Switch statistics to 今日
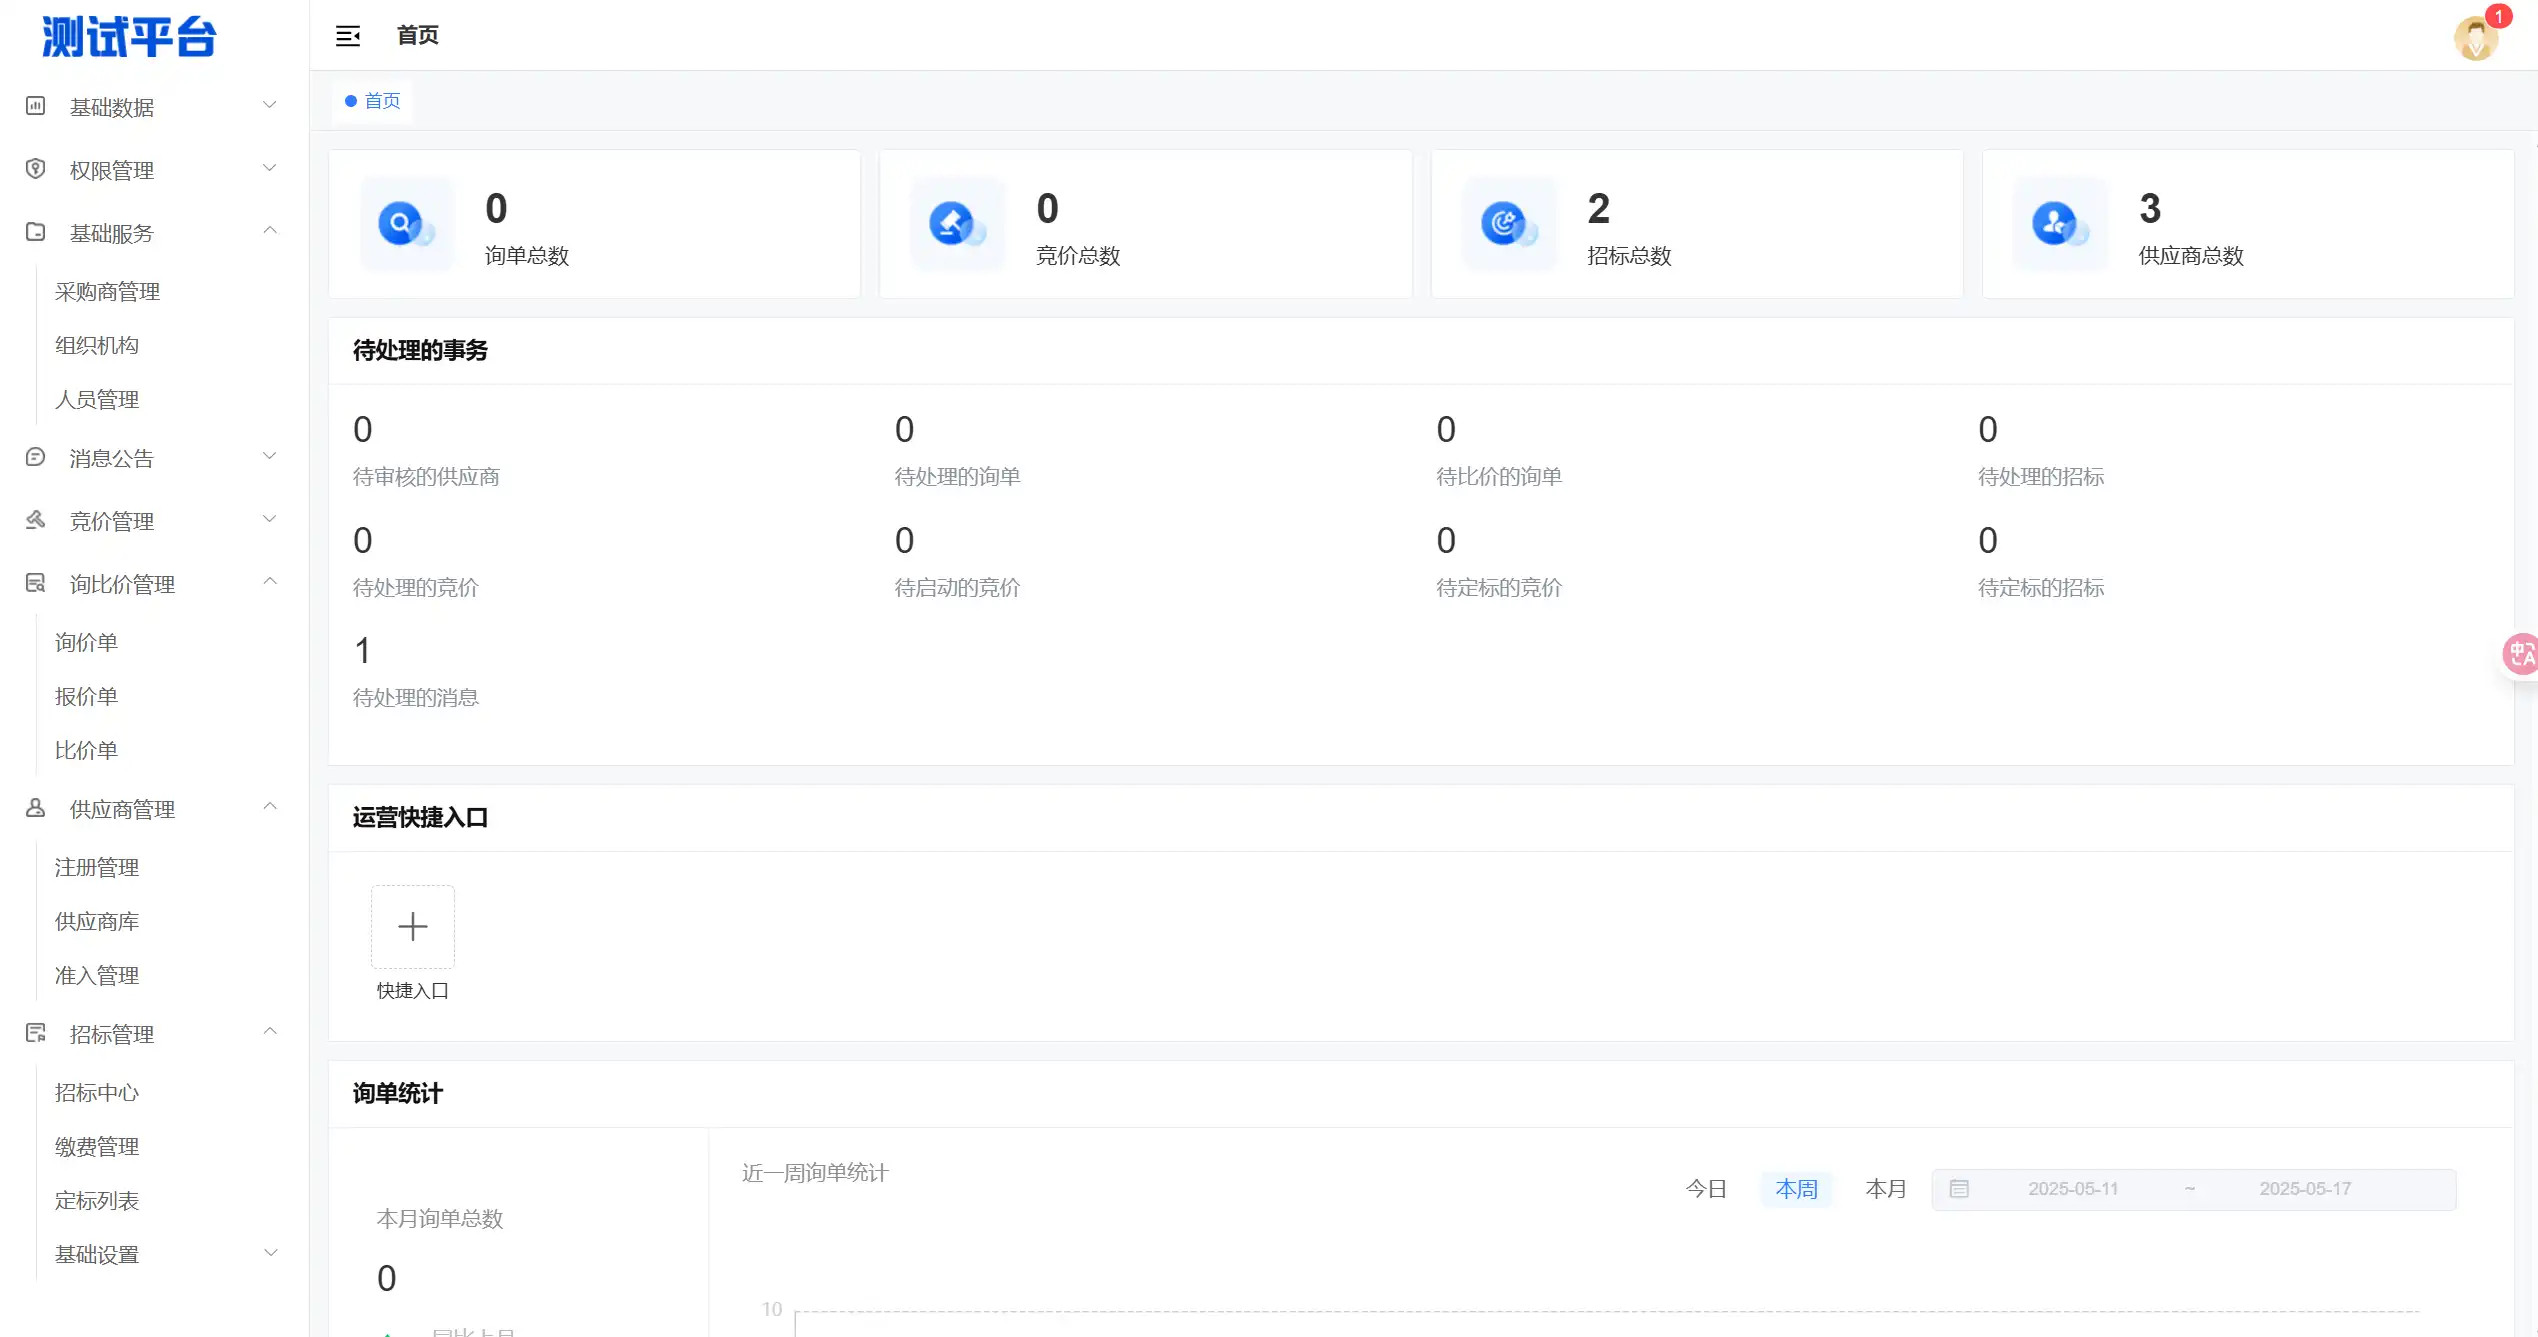 (1706, 1189)
